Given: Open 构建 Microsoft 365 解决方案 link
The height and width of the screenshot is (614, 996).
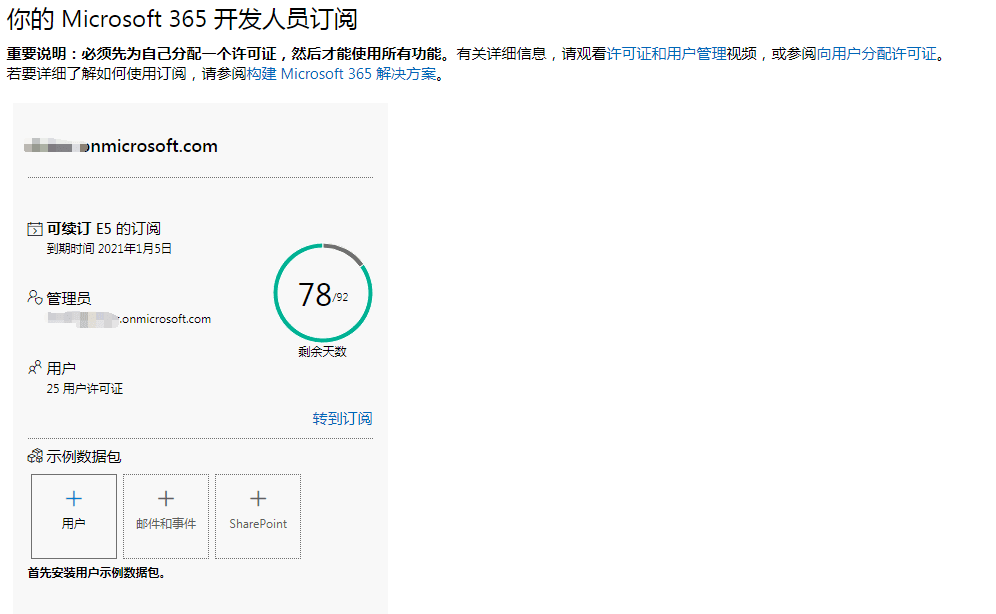Looking at the screenshot, I should click(x=341, y=74).
